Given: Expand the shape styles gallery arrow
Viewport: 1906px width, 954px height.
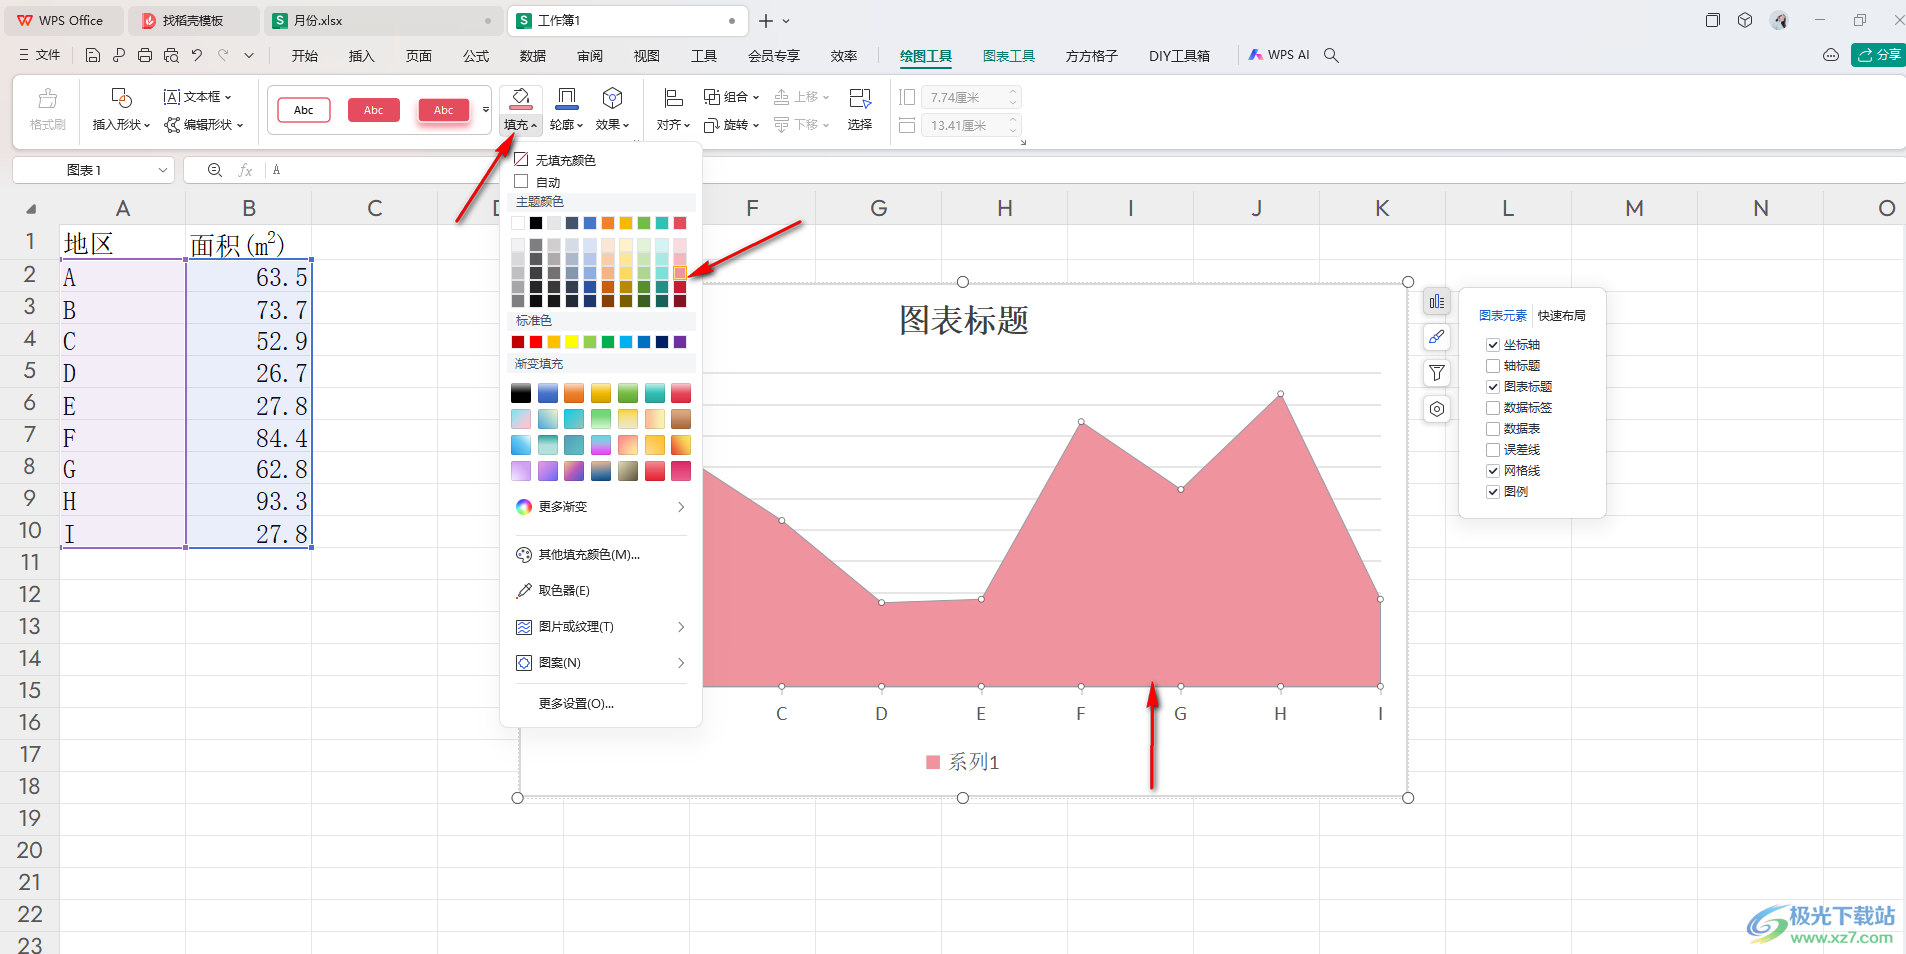Looking at the screenshot, I should click(x=486, y=110).
